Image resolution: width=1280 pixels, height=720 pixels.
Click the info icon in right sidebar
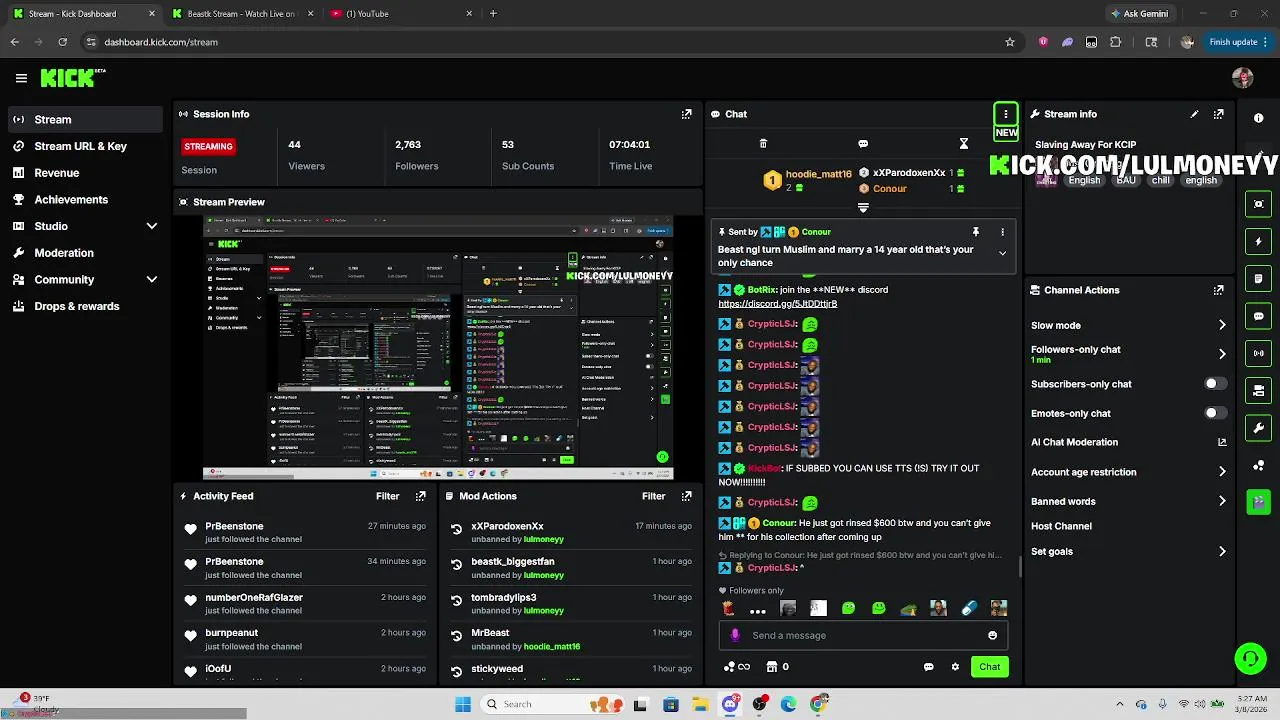[x=1258, y=118]
